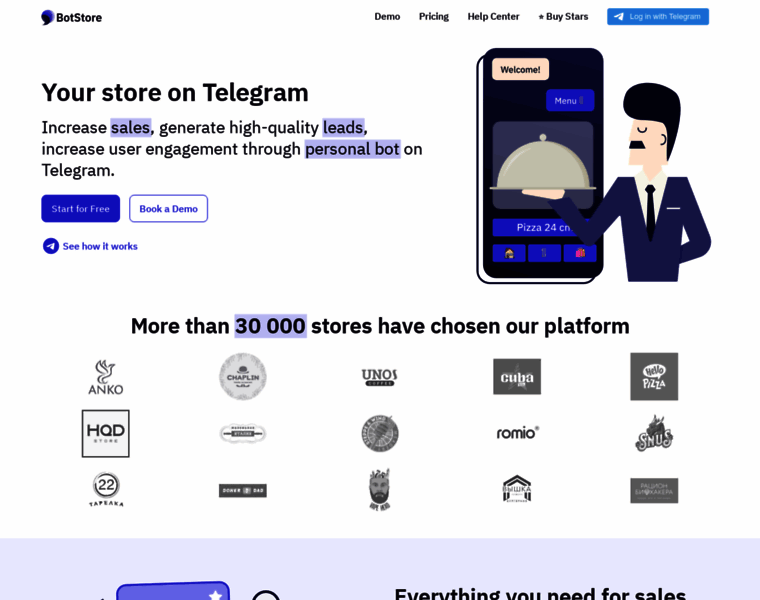Select the HQD store logo
Screen dimensions: 760x600
tap(106, 433)
